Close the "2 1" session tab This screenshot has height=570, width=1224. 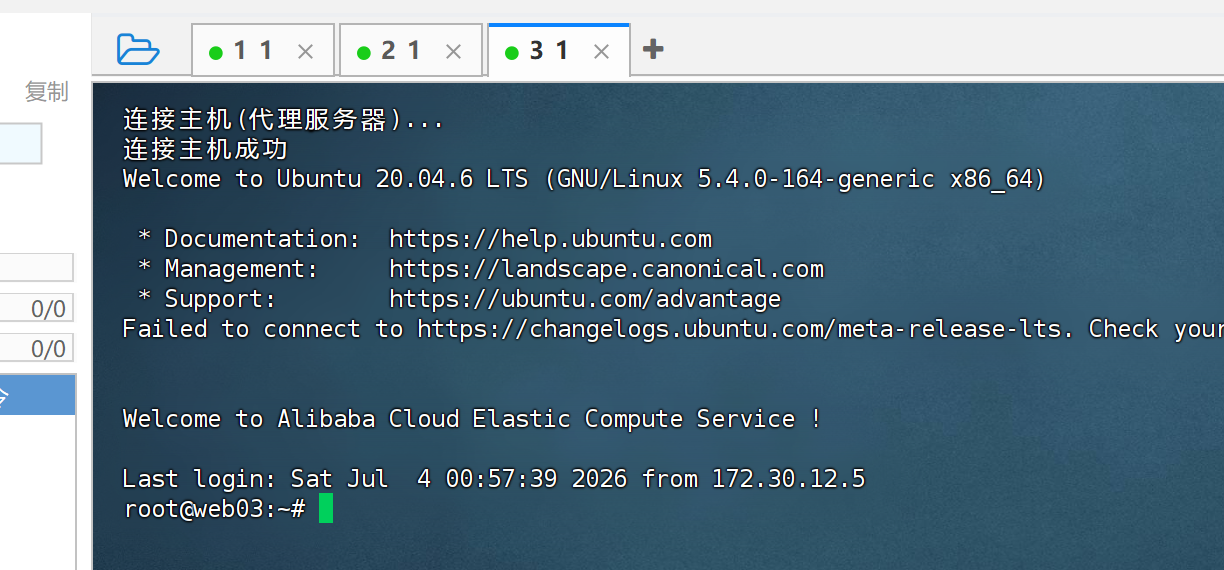(454, 52)
